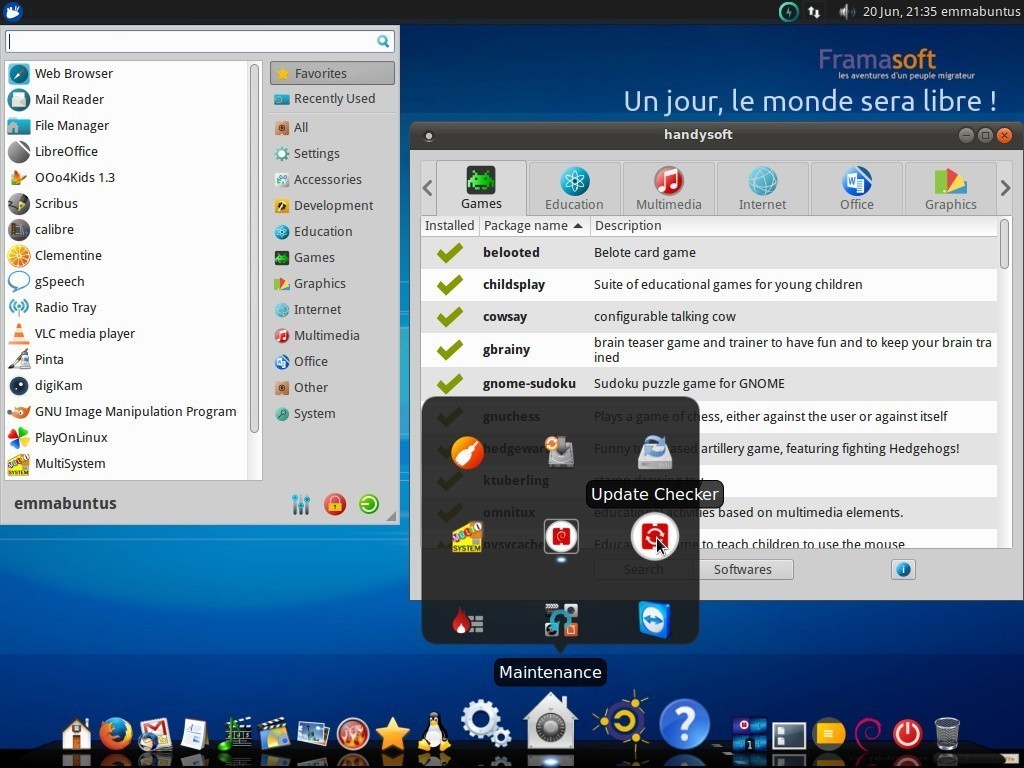
Task: Toggle the installed checkmark for childsplay
Action: [450, 285]
